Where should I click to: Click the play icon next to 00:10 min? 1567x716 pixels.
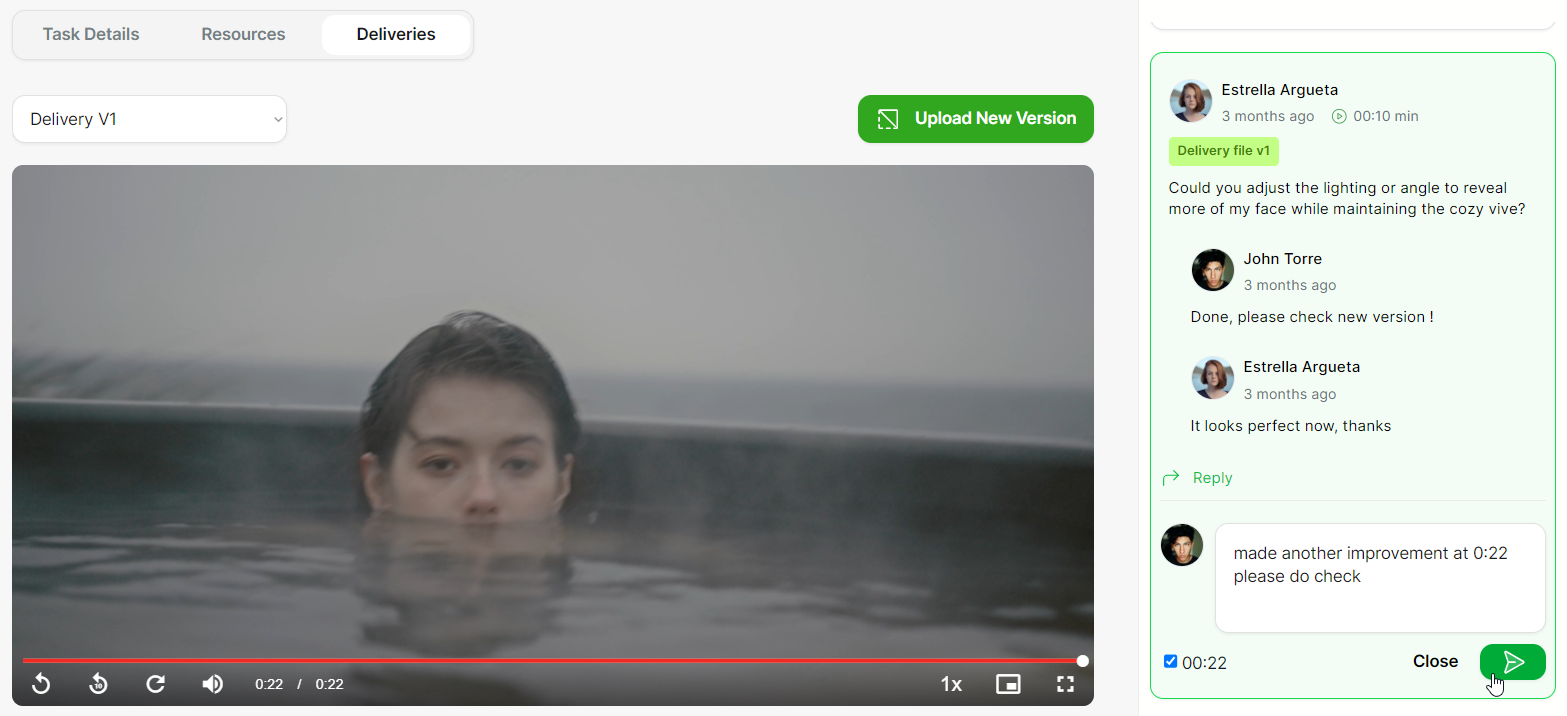coord(1339,116)
